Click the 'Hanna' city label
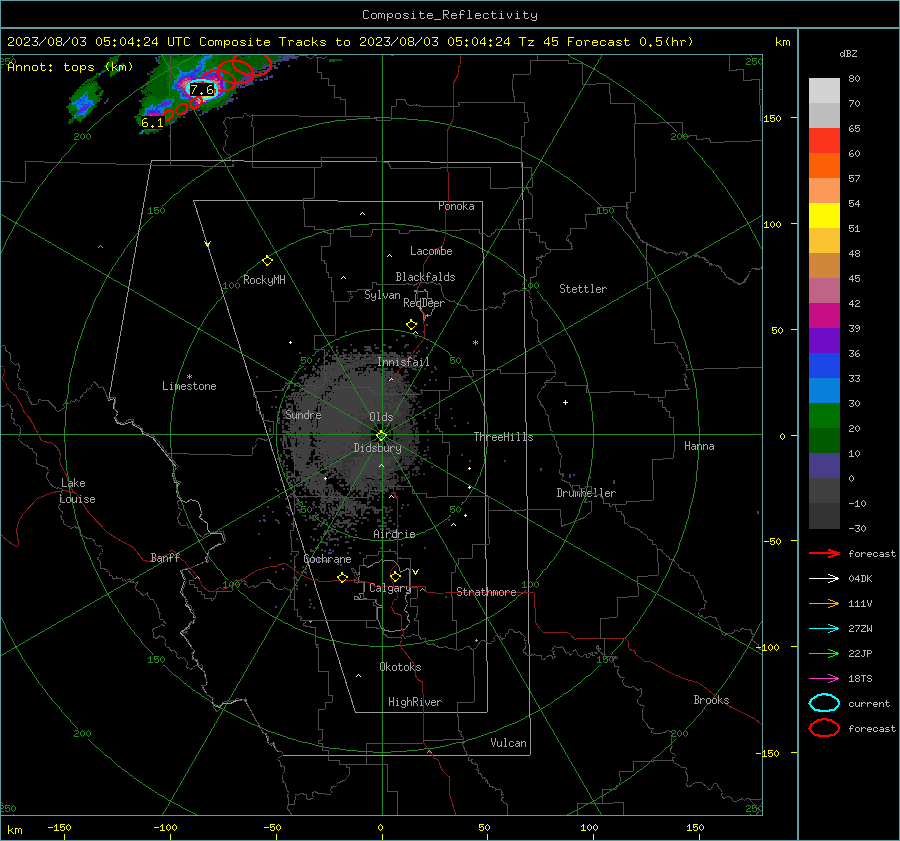900x841 pixels. click(x=699, y=446)
